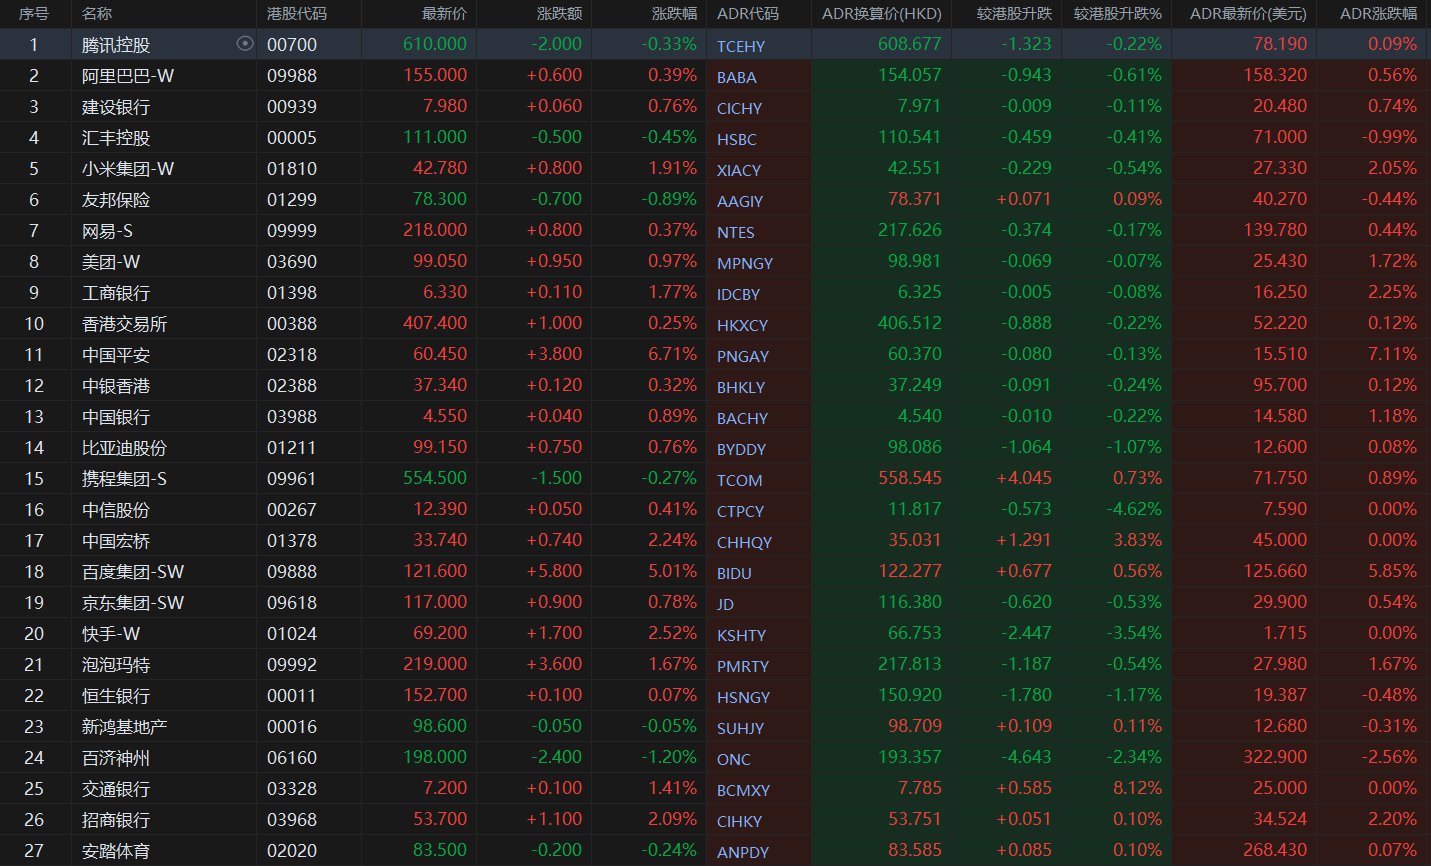This screenshot has height=866, width=1431.
Task: Click the ANPDY ADR code
Action: point(742,852)
